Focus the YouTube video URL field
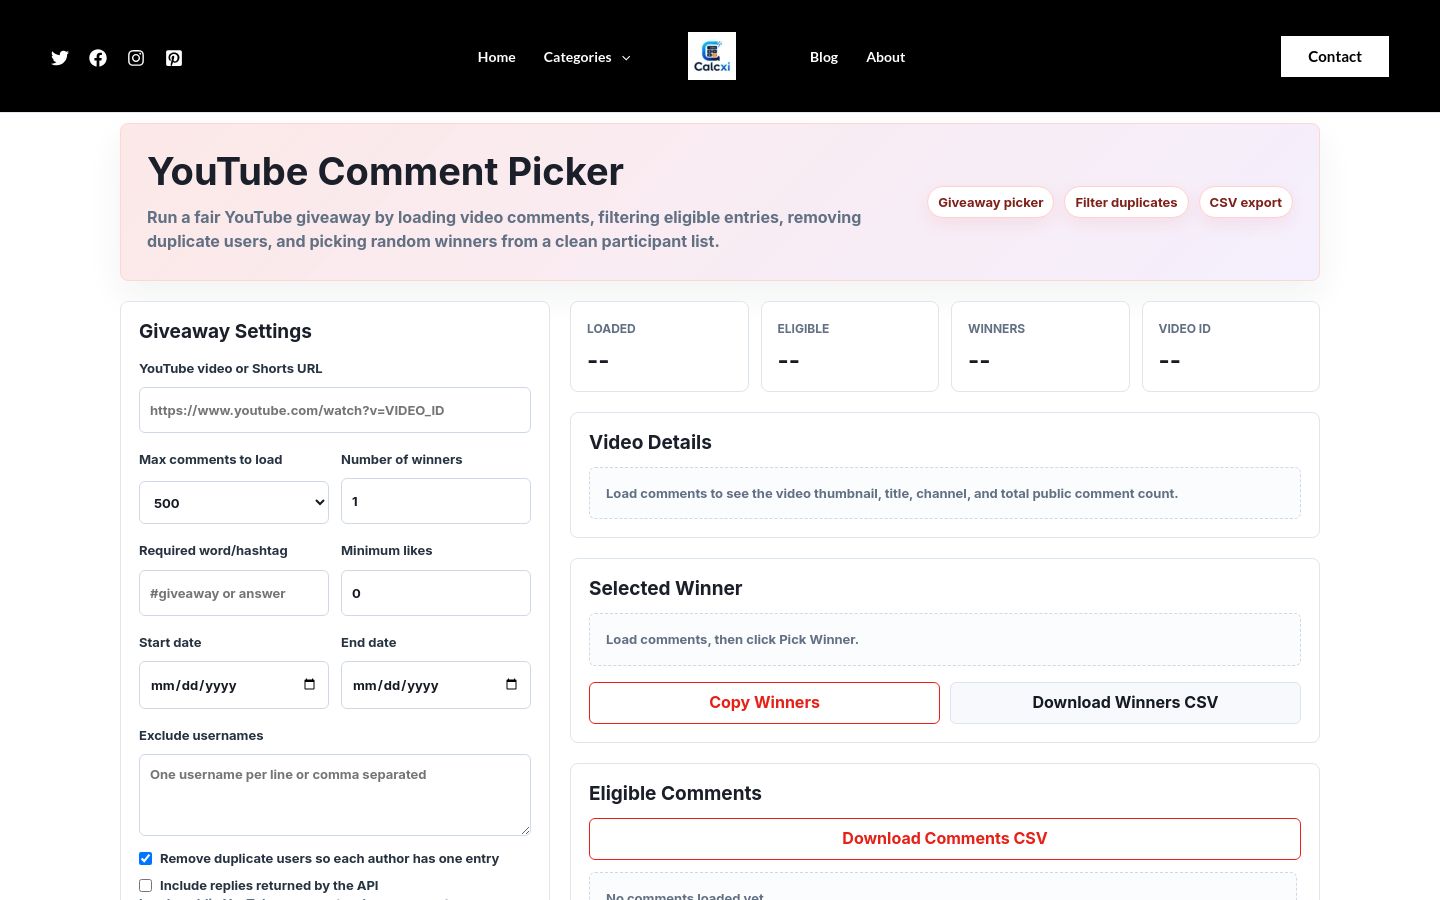The width and height of the screenshot is (1440, 900). [335, 410]
